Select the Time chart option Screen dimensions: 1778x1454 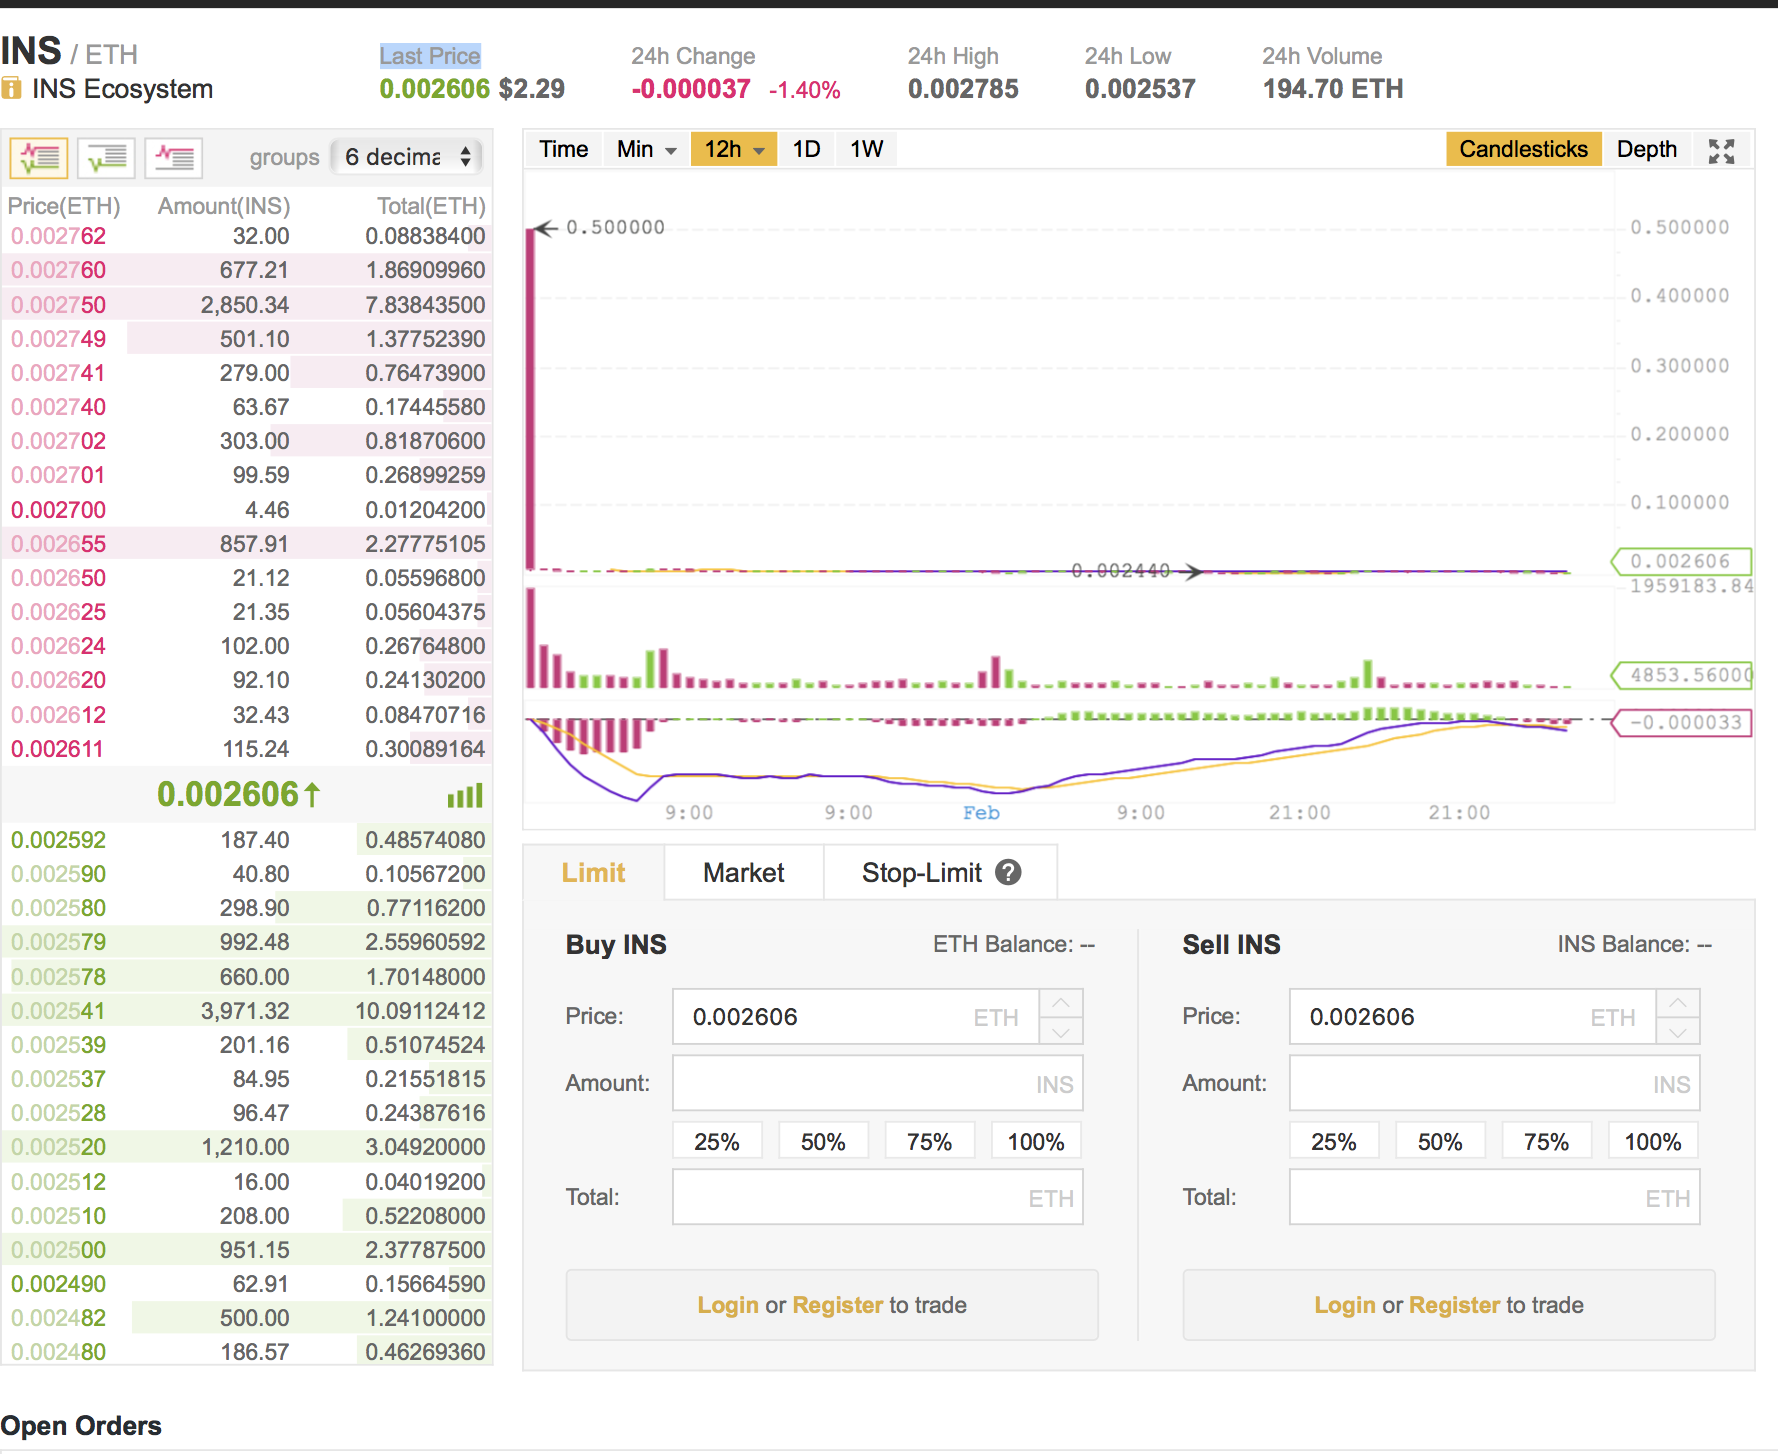point(563,149)
